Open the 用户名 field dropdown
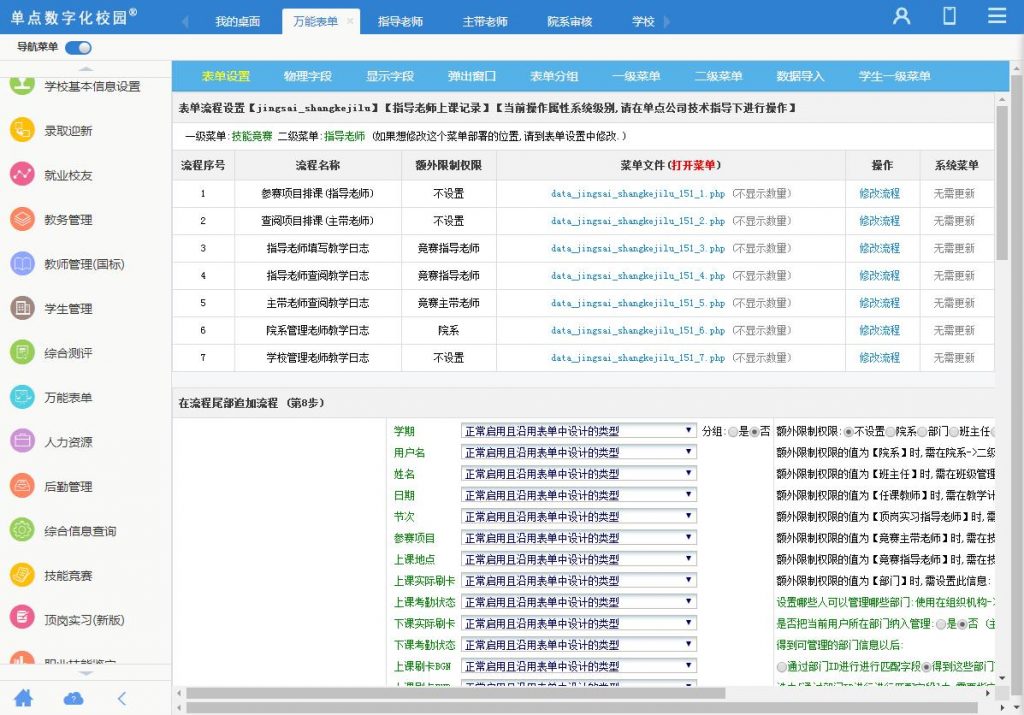 (x=579, y=453)
